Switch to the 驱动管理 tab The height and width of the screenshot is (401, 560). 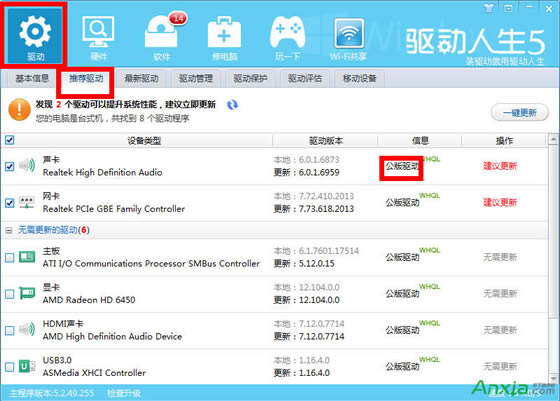click(x=196, y=79)
